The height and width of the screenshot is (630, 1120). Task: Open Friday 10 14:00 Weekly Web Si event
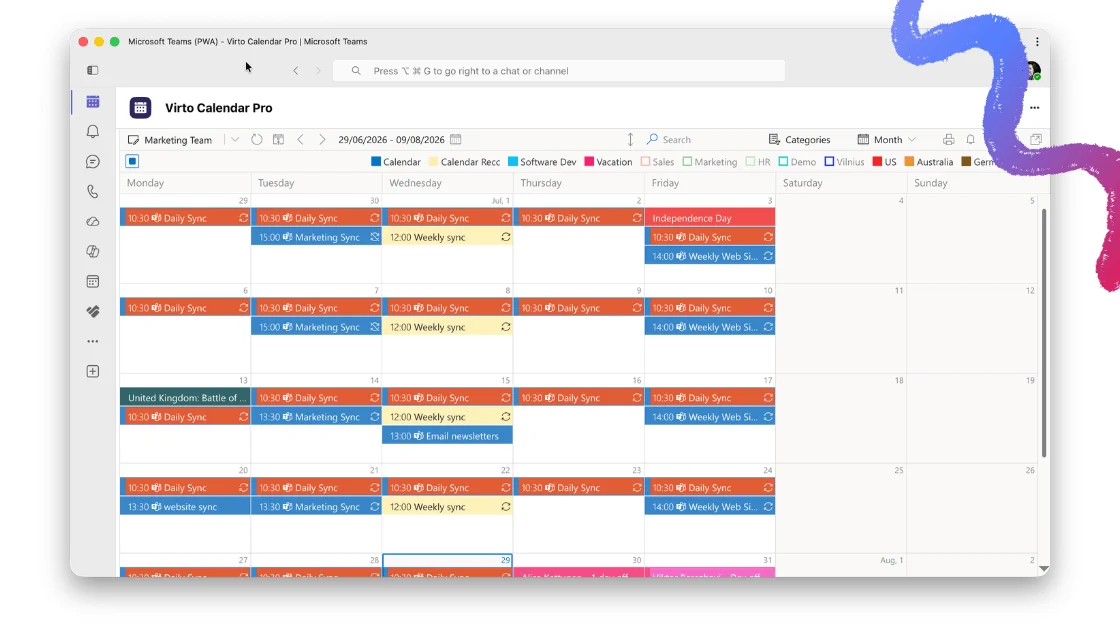[x=710, y=327]
